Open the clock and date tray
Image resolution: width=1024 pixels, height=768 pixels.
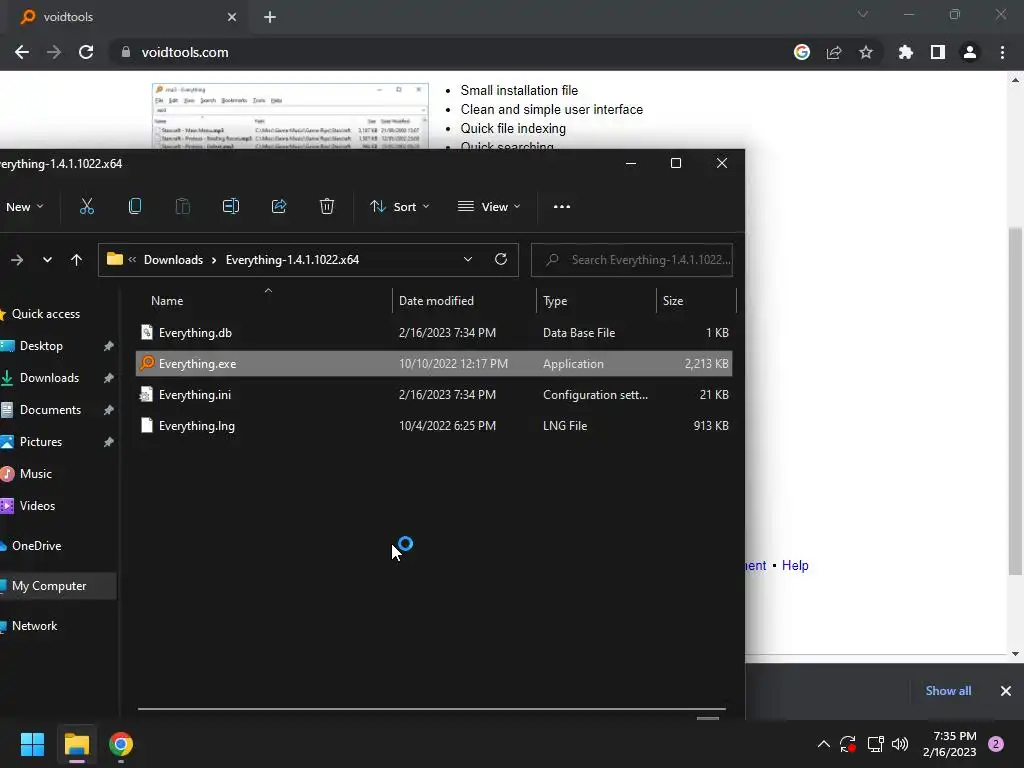click(949, 744)
